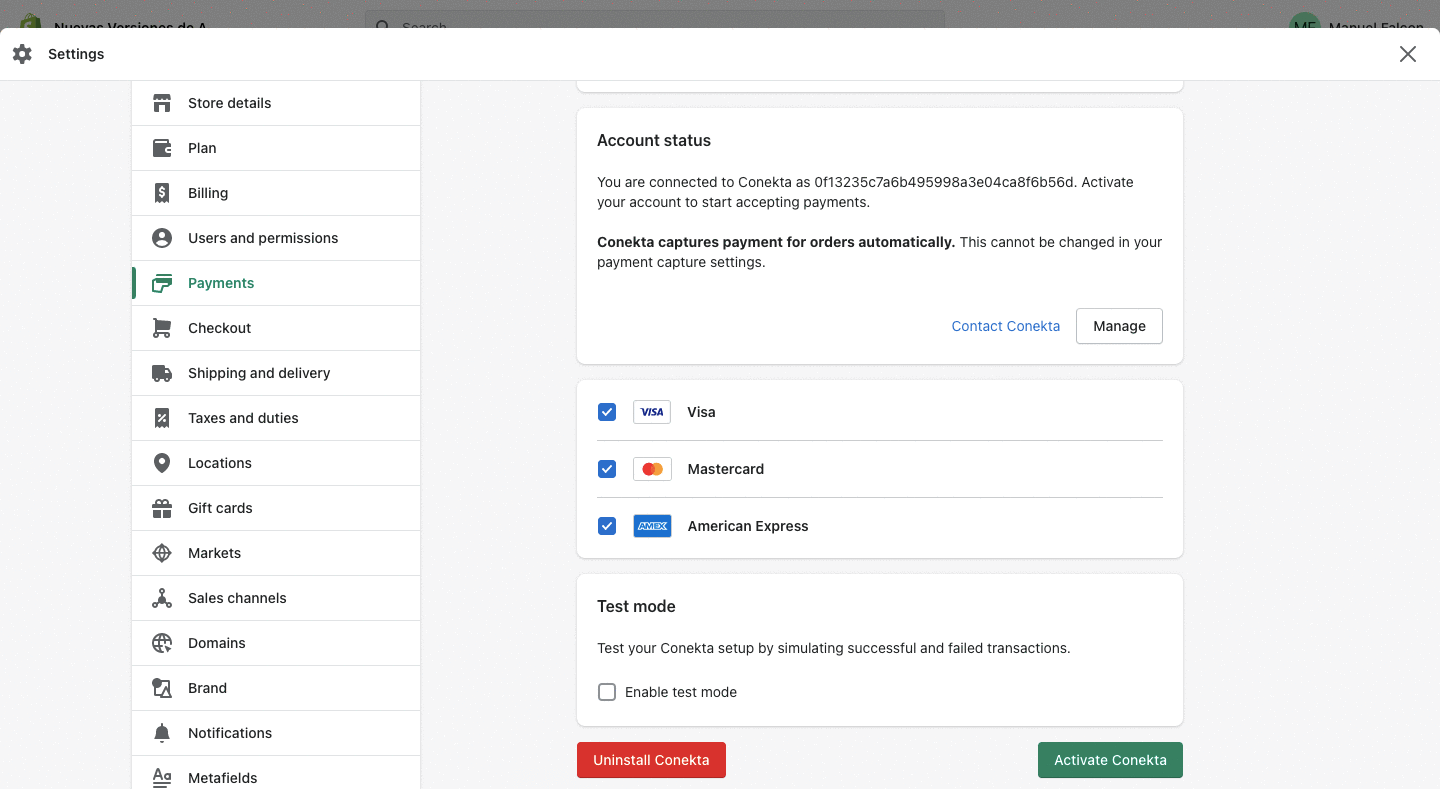Image resolution: width=1440 pixels, height=789 pixels.
Task: Navigate to Locations settings
Action: pos(276,463)
